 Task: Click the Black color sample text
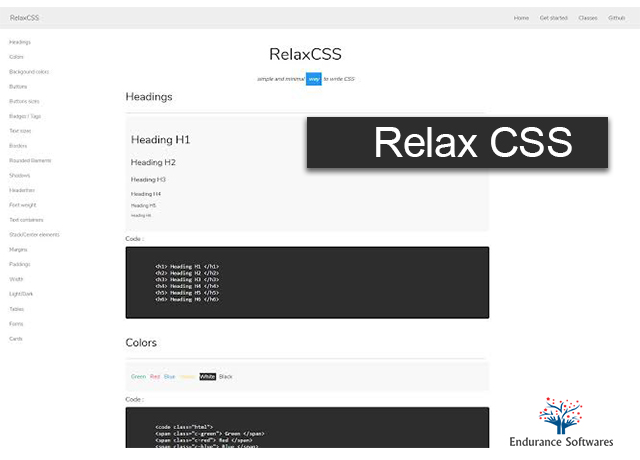pos(226,376)
